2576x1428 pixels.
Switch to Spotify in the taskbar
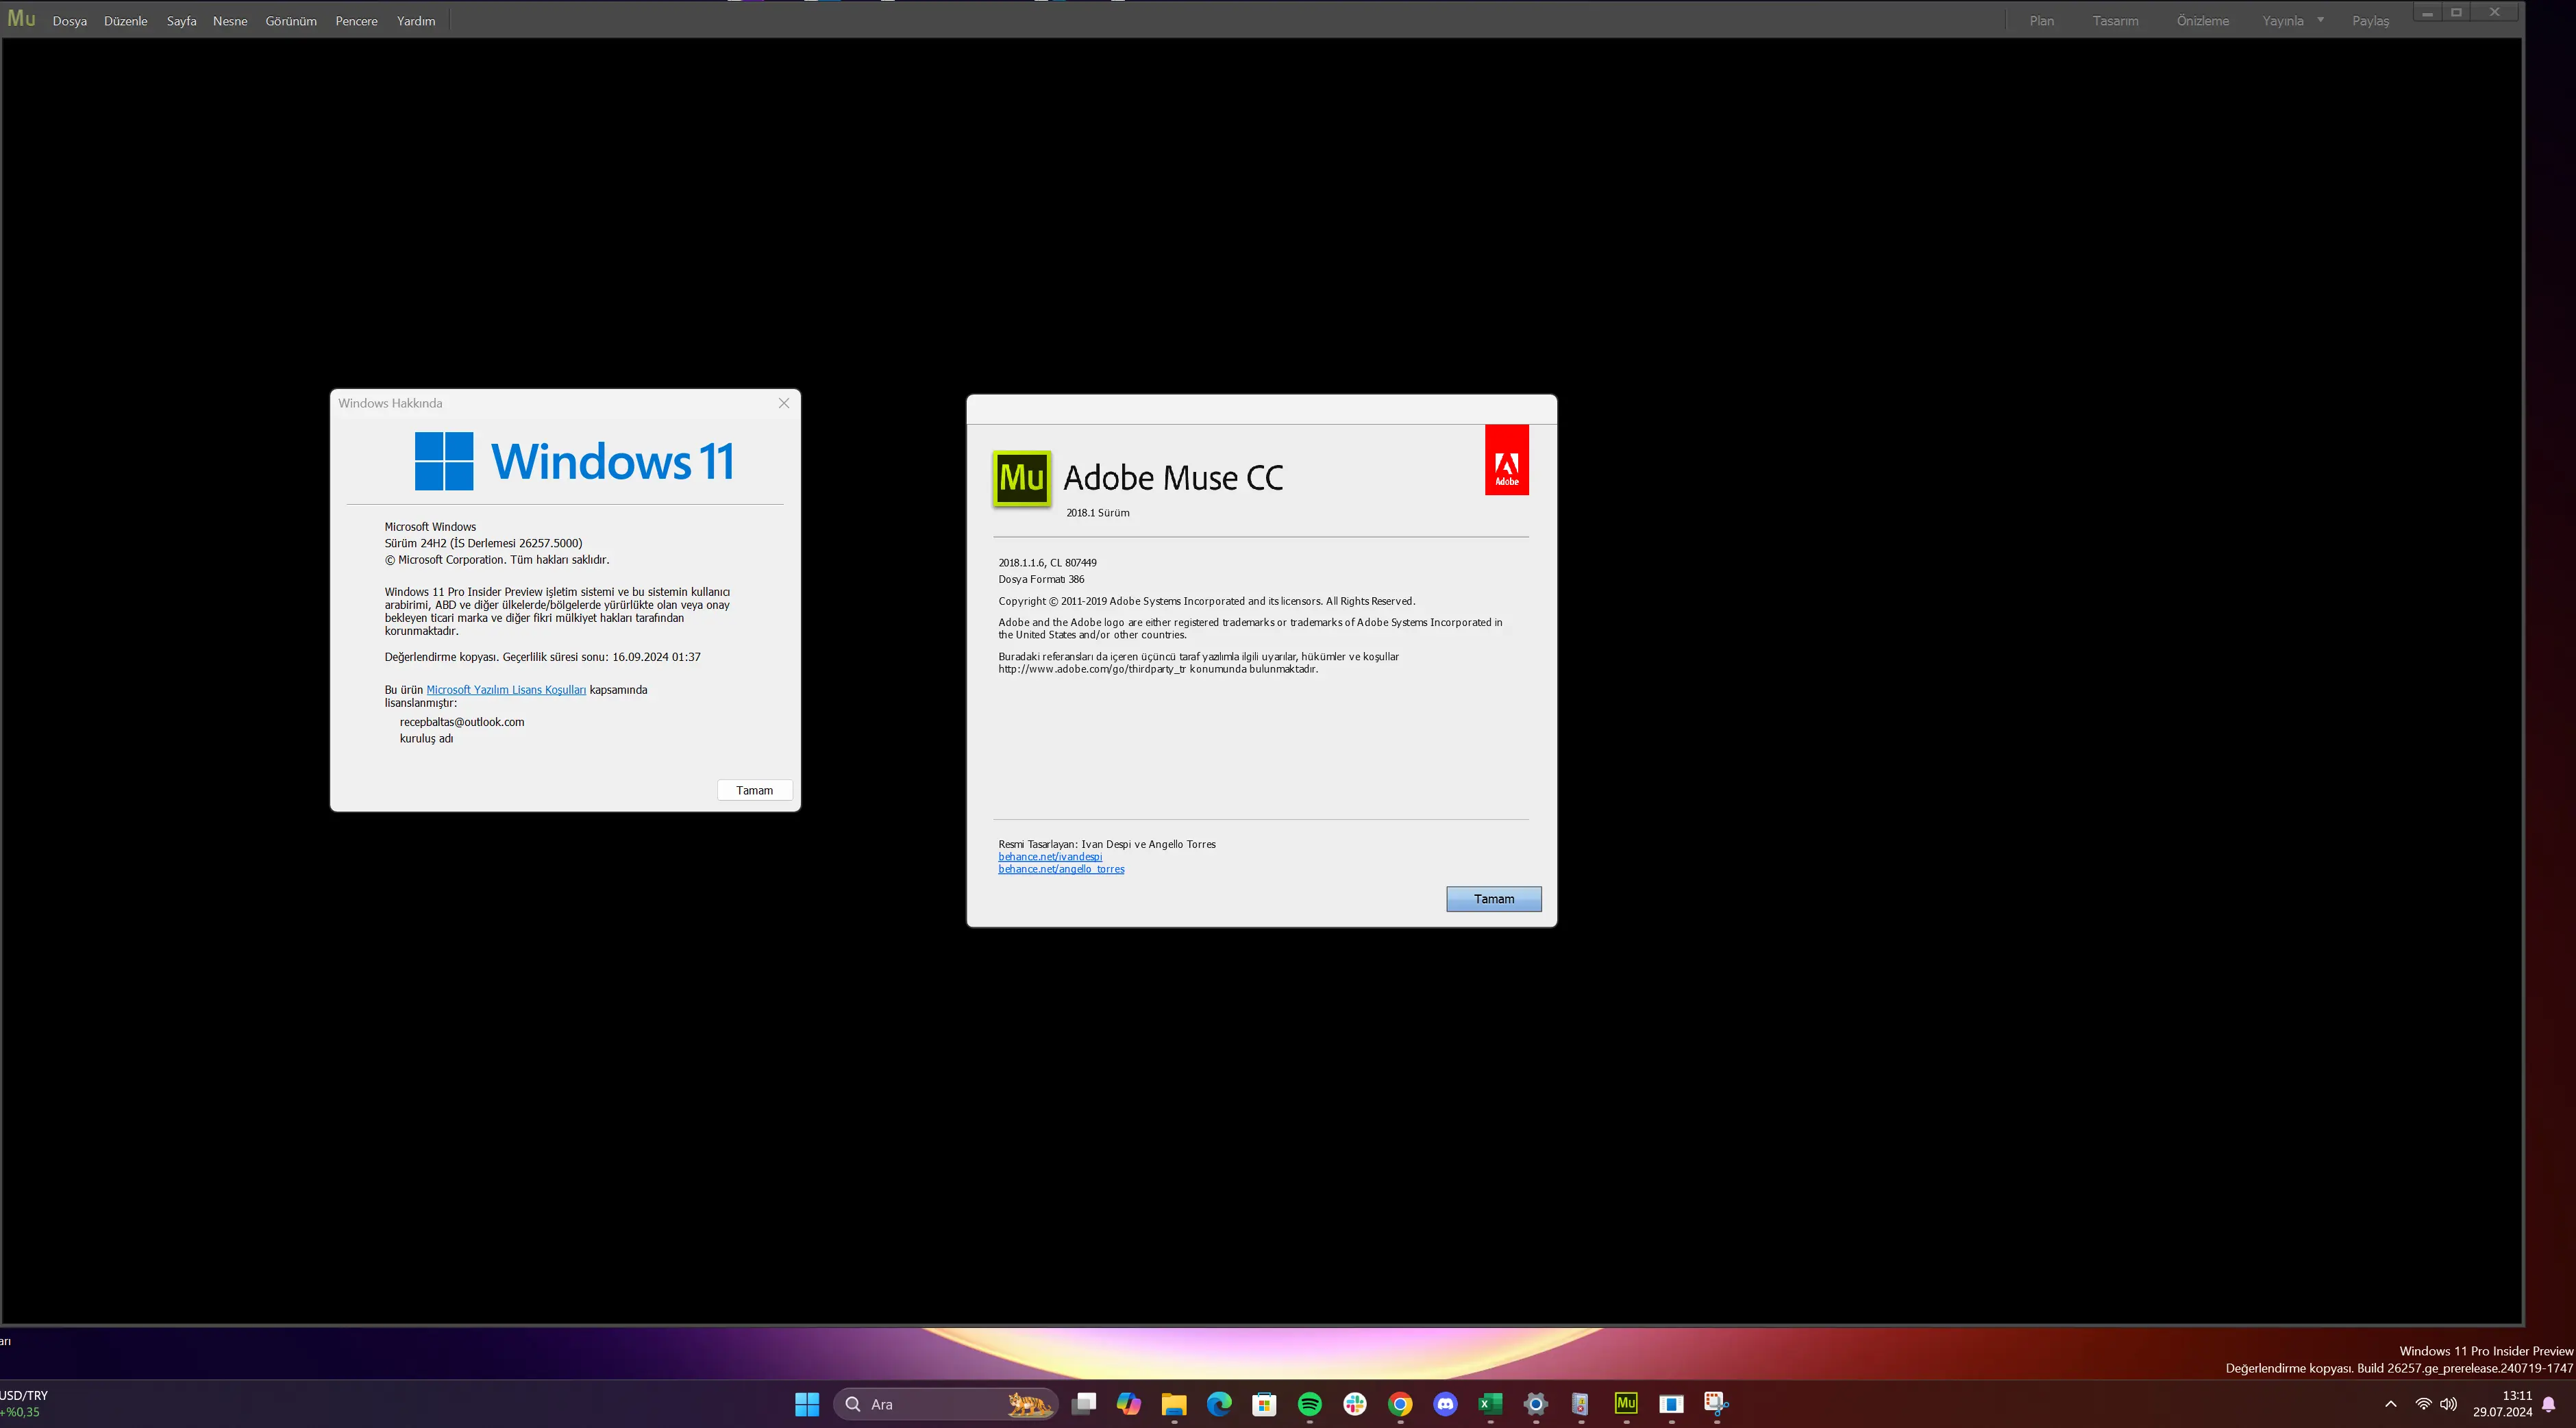click(x=1310, y=1404)
